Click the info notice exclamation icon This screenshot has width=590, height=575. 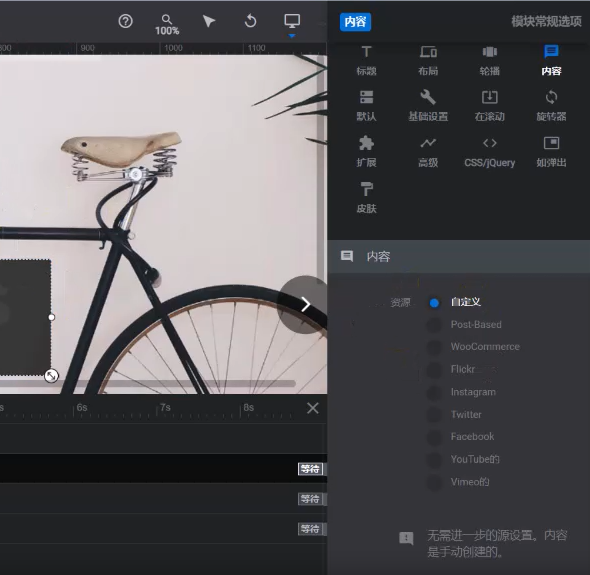tap(406, 538)
